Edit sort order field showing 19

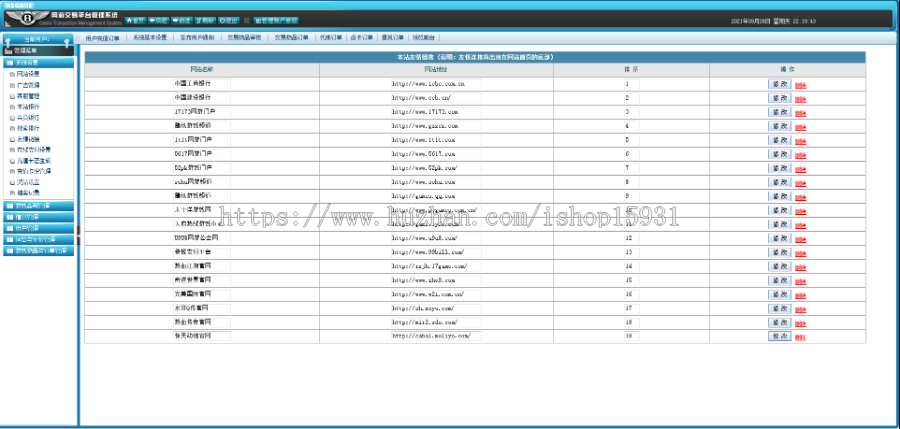pos(631,336)
